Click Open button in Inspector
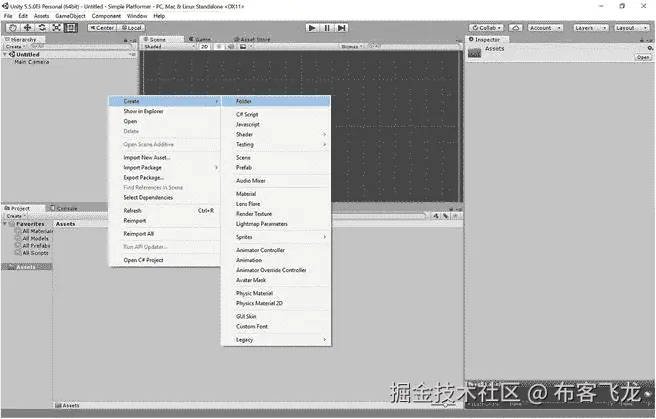Image resolution: width=656 pixels, height=419 pixels. coord(643,57)
